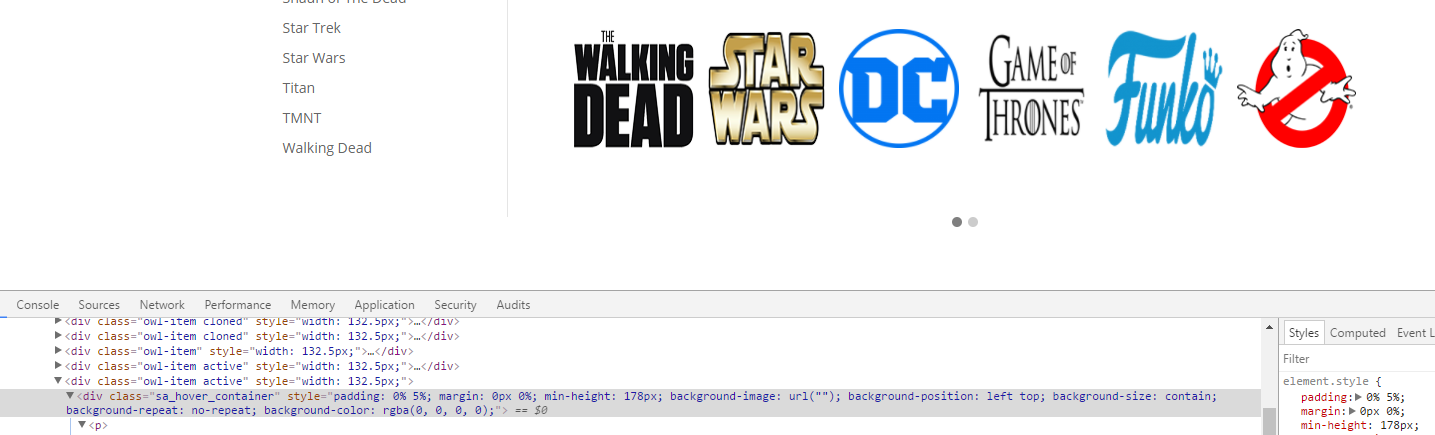Expand the margin shorthand in element.style
This screenshot has width=1435, height=435.
tap(1351, 411)
